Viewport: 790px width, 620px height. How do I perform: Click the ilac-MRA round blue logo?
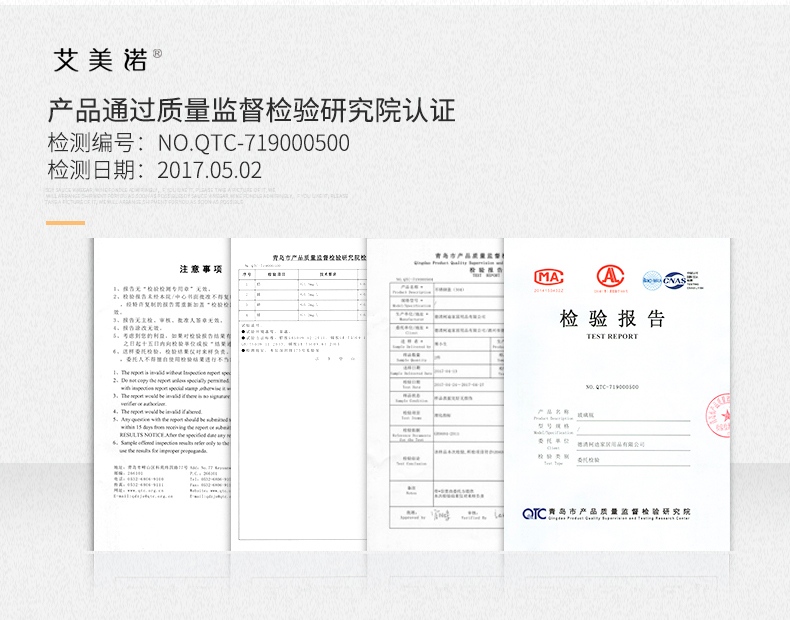click(652, 281)
